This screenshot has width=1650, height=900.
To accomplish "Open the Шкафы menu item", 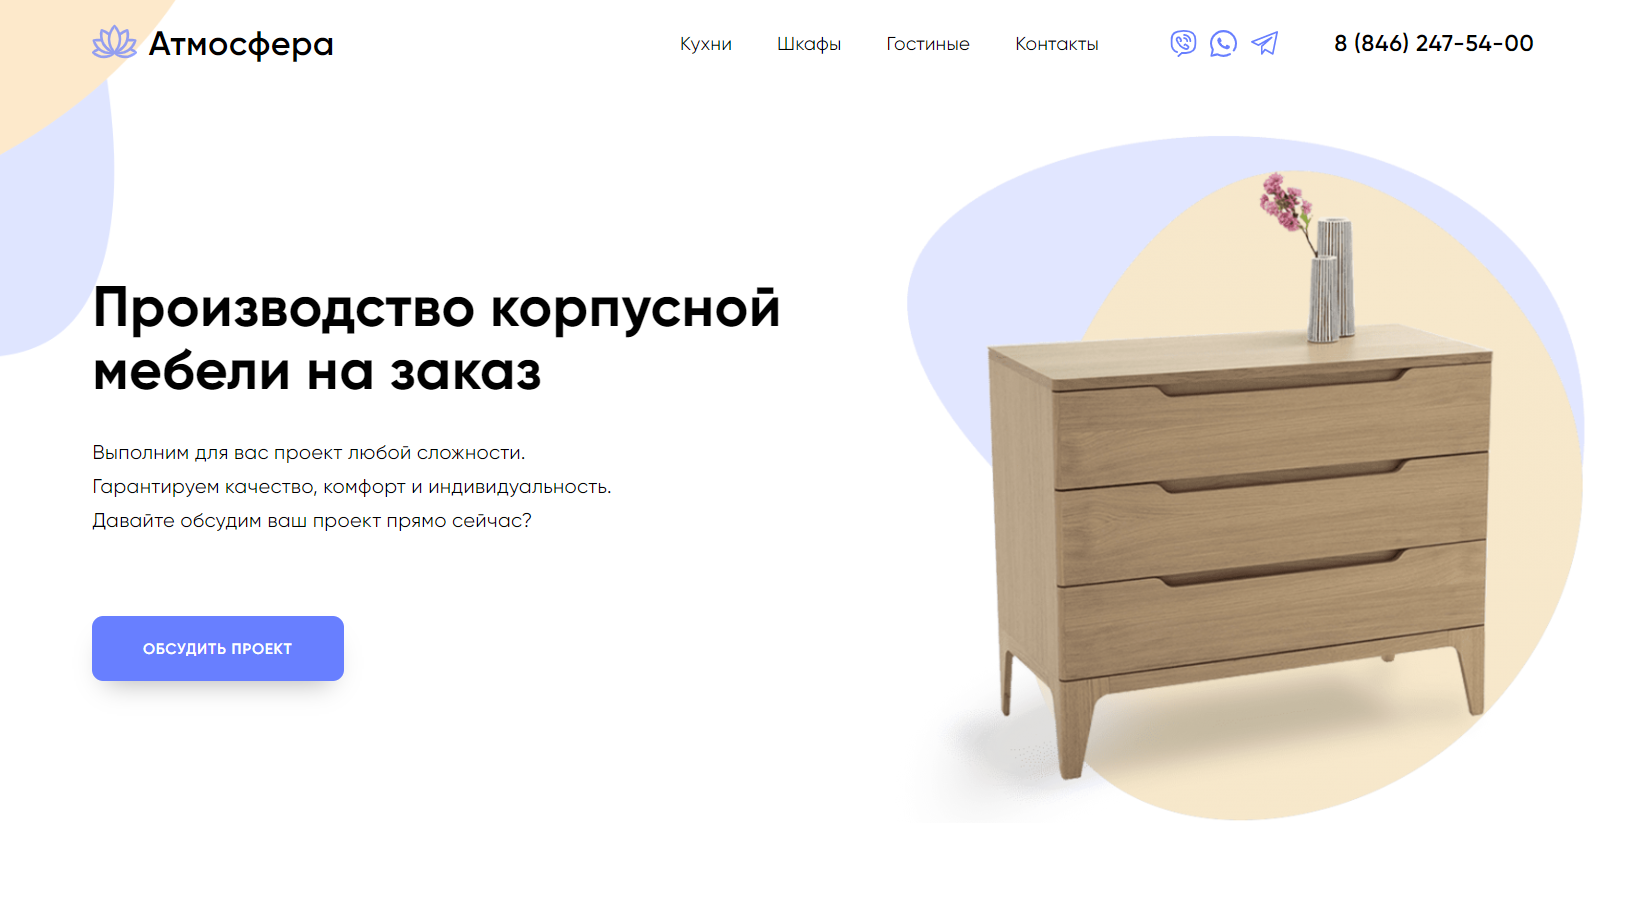I will (x=809, y=44).
